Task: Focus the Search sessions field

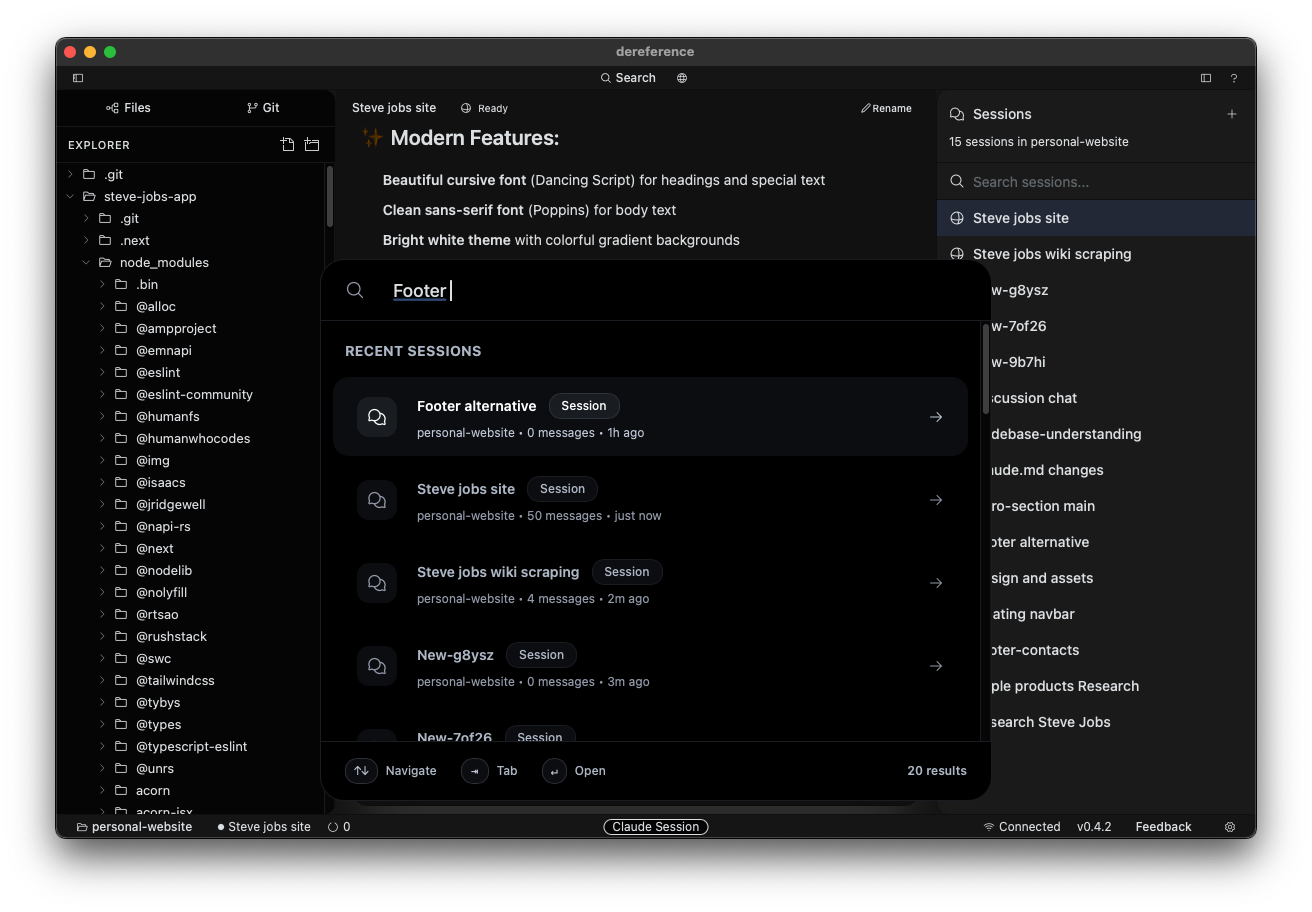Action: (1096, 182)
